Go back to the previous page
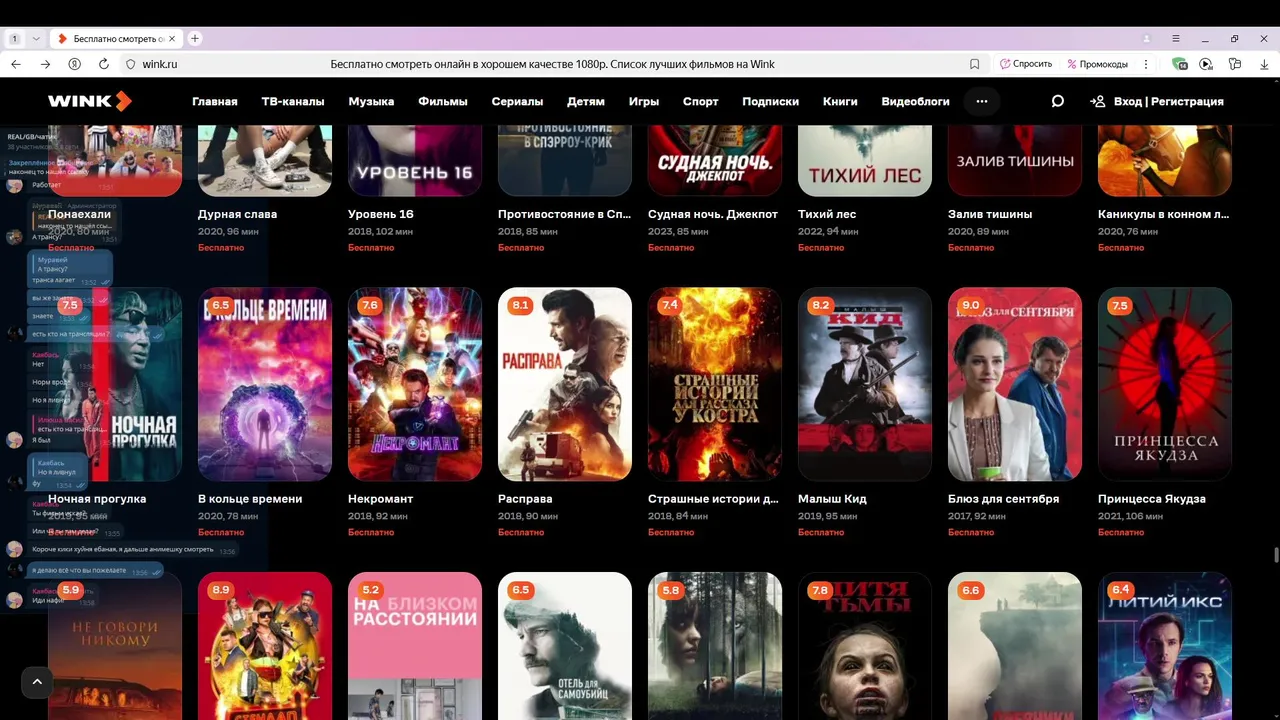This screenshot has width=1280, height=720. point(16,64)
